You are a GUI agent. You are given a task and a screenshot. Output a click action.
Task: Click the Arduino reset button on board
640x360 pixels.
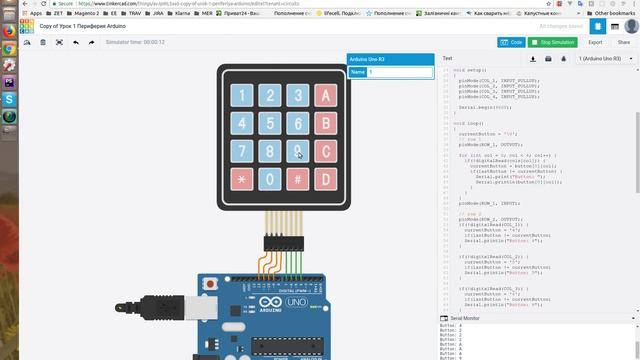point(210,283)
